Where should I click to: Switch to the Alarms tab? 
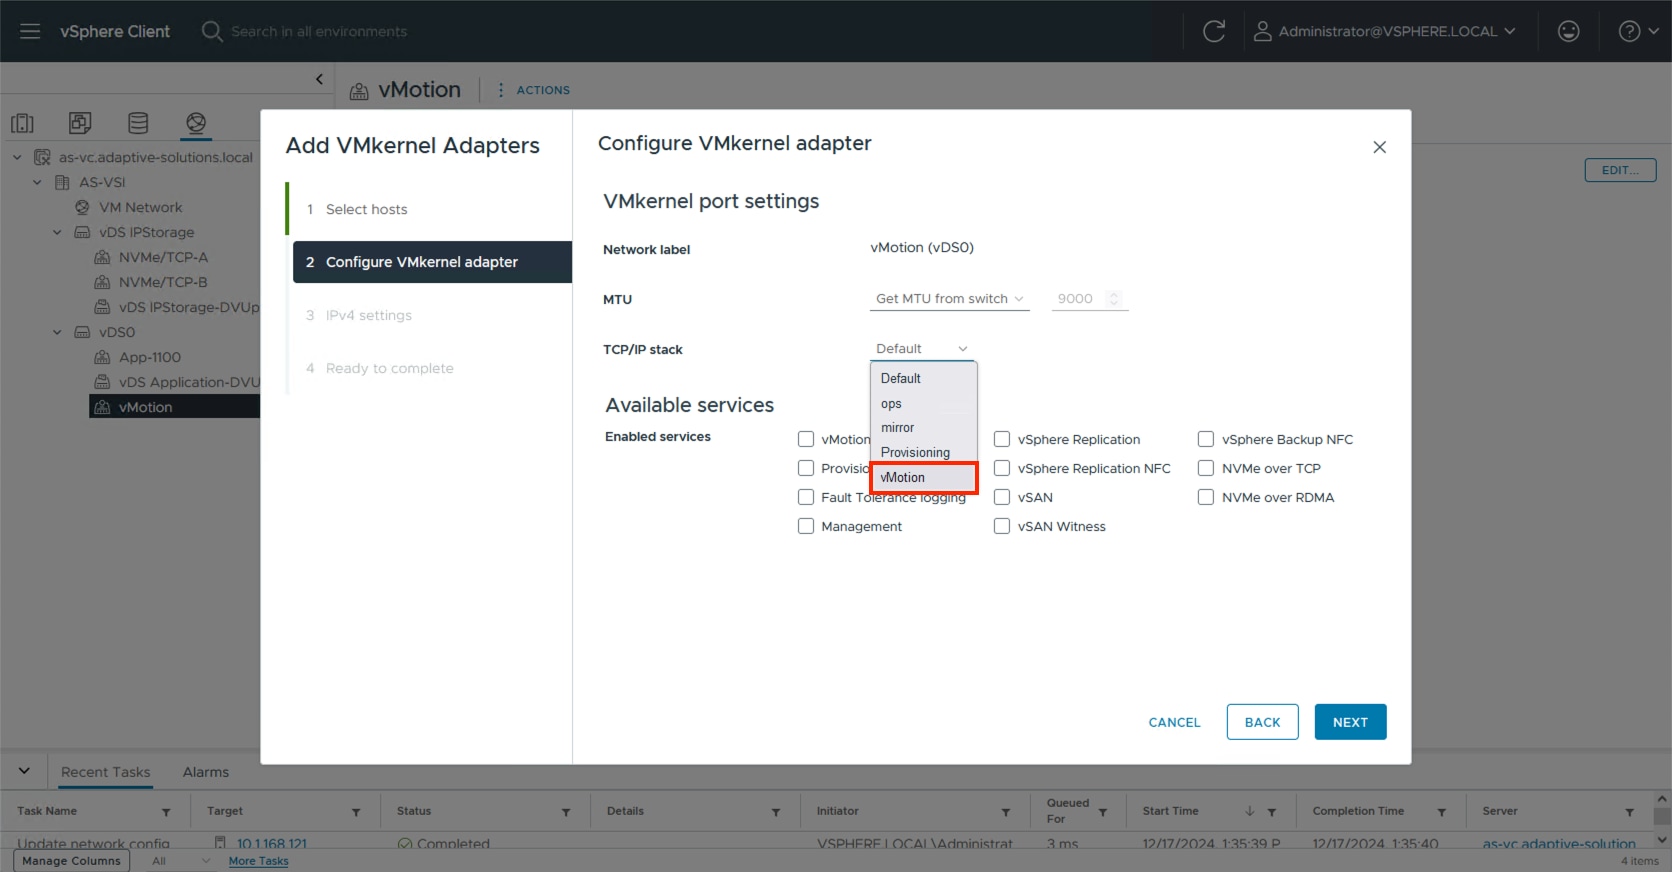click(x=206, y=772)
